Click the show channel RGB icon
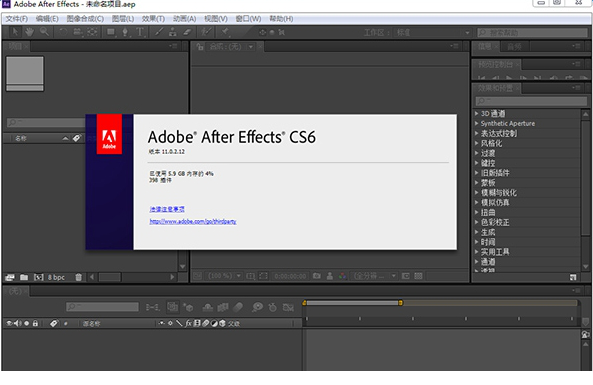 pos(343,276)
